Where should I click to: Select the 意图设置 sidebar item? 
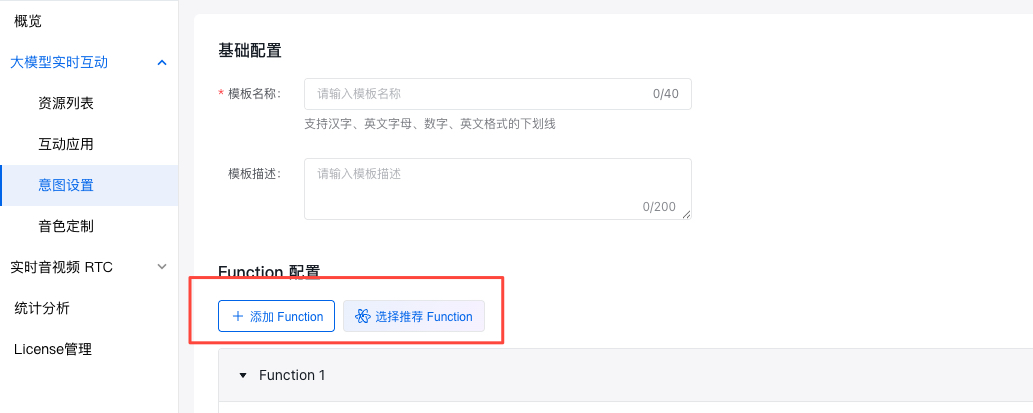(x=66, y=185)
